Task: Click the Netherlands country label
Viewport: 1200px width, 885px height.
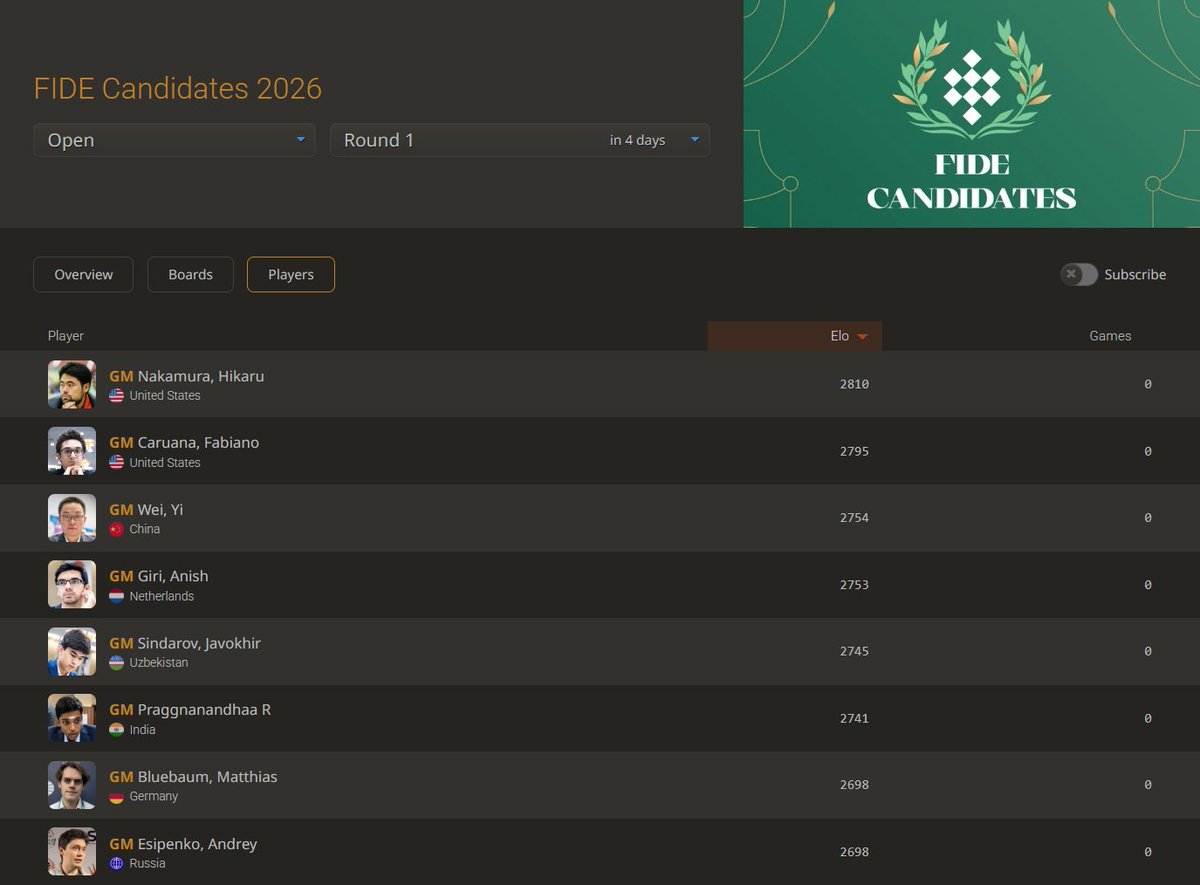Action: [162, 596]
